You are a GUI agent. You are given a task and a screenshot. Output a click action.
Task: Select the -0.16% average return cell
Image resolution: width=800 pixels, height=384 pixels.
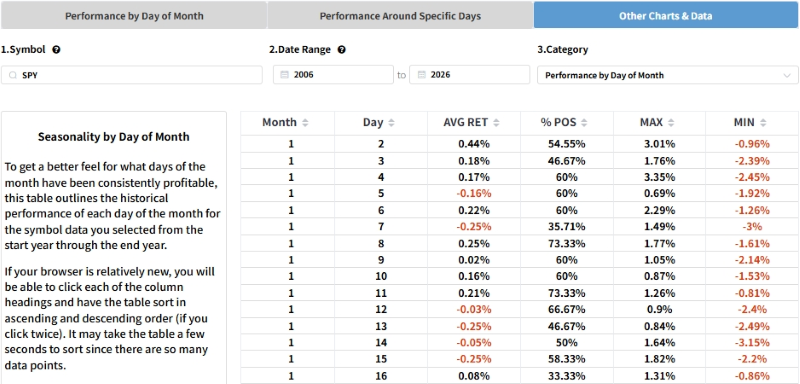pos(474,194)
